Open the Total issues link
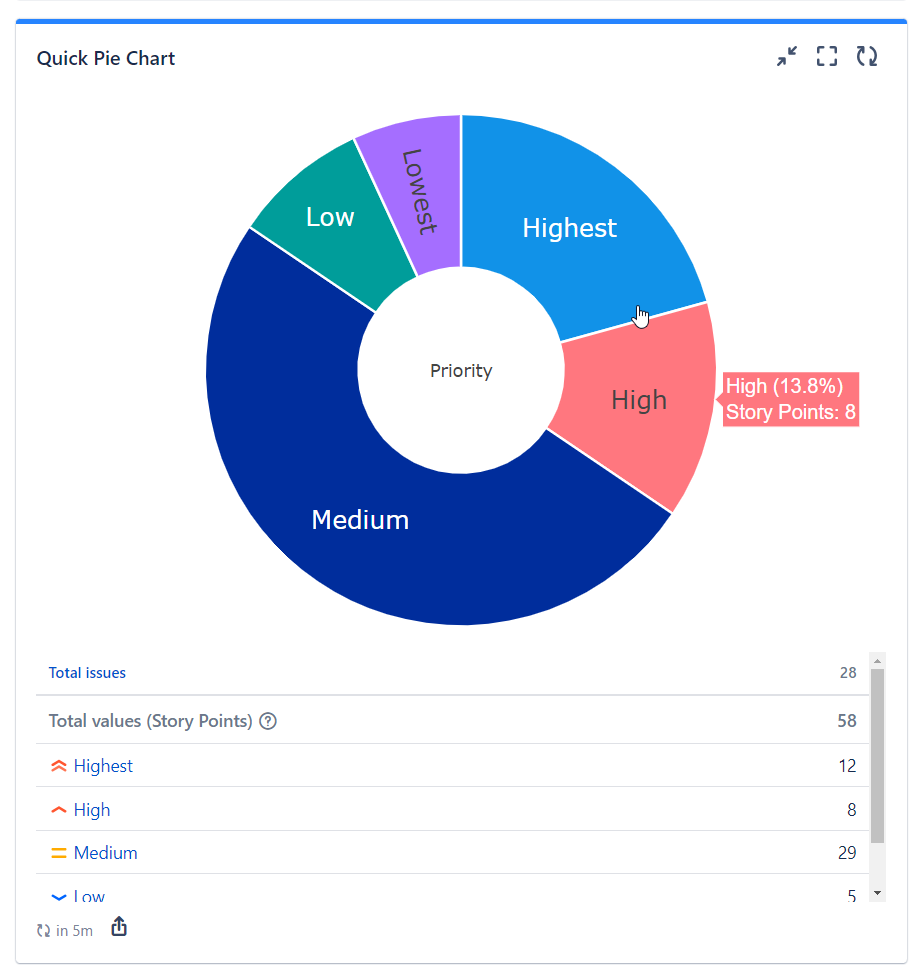921x975 pixels. coord(87,672)
